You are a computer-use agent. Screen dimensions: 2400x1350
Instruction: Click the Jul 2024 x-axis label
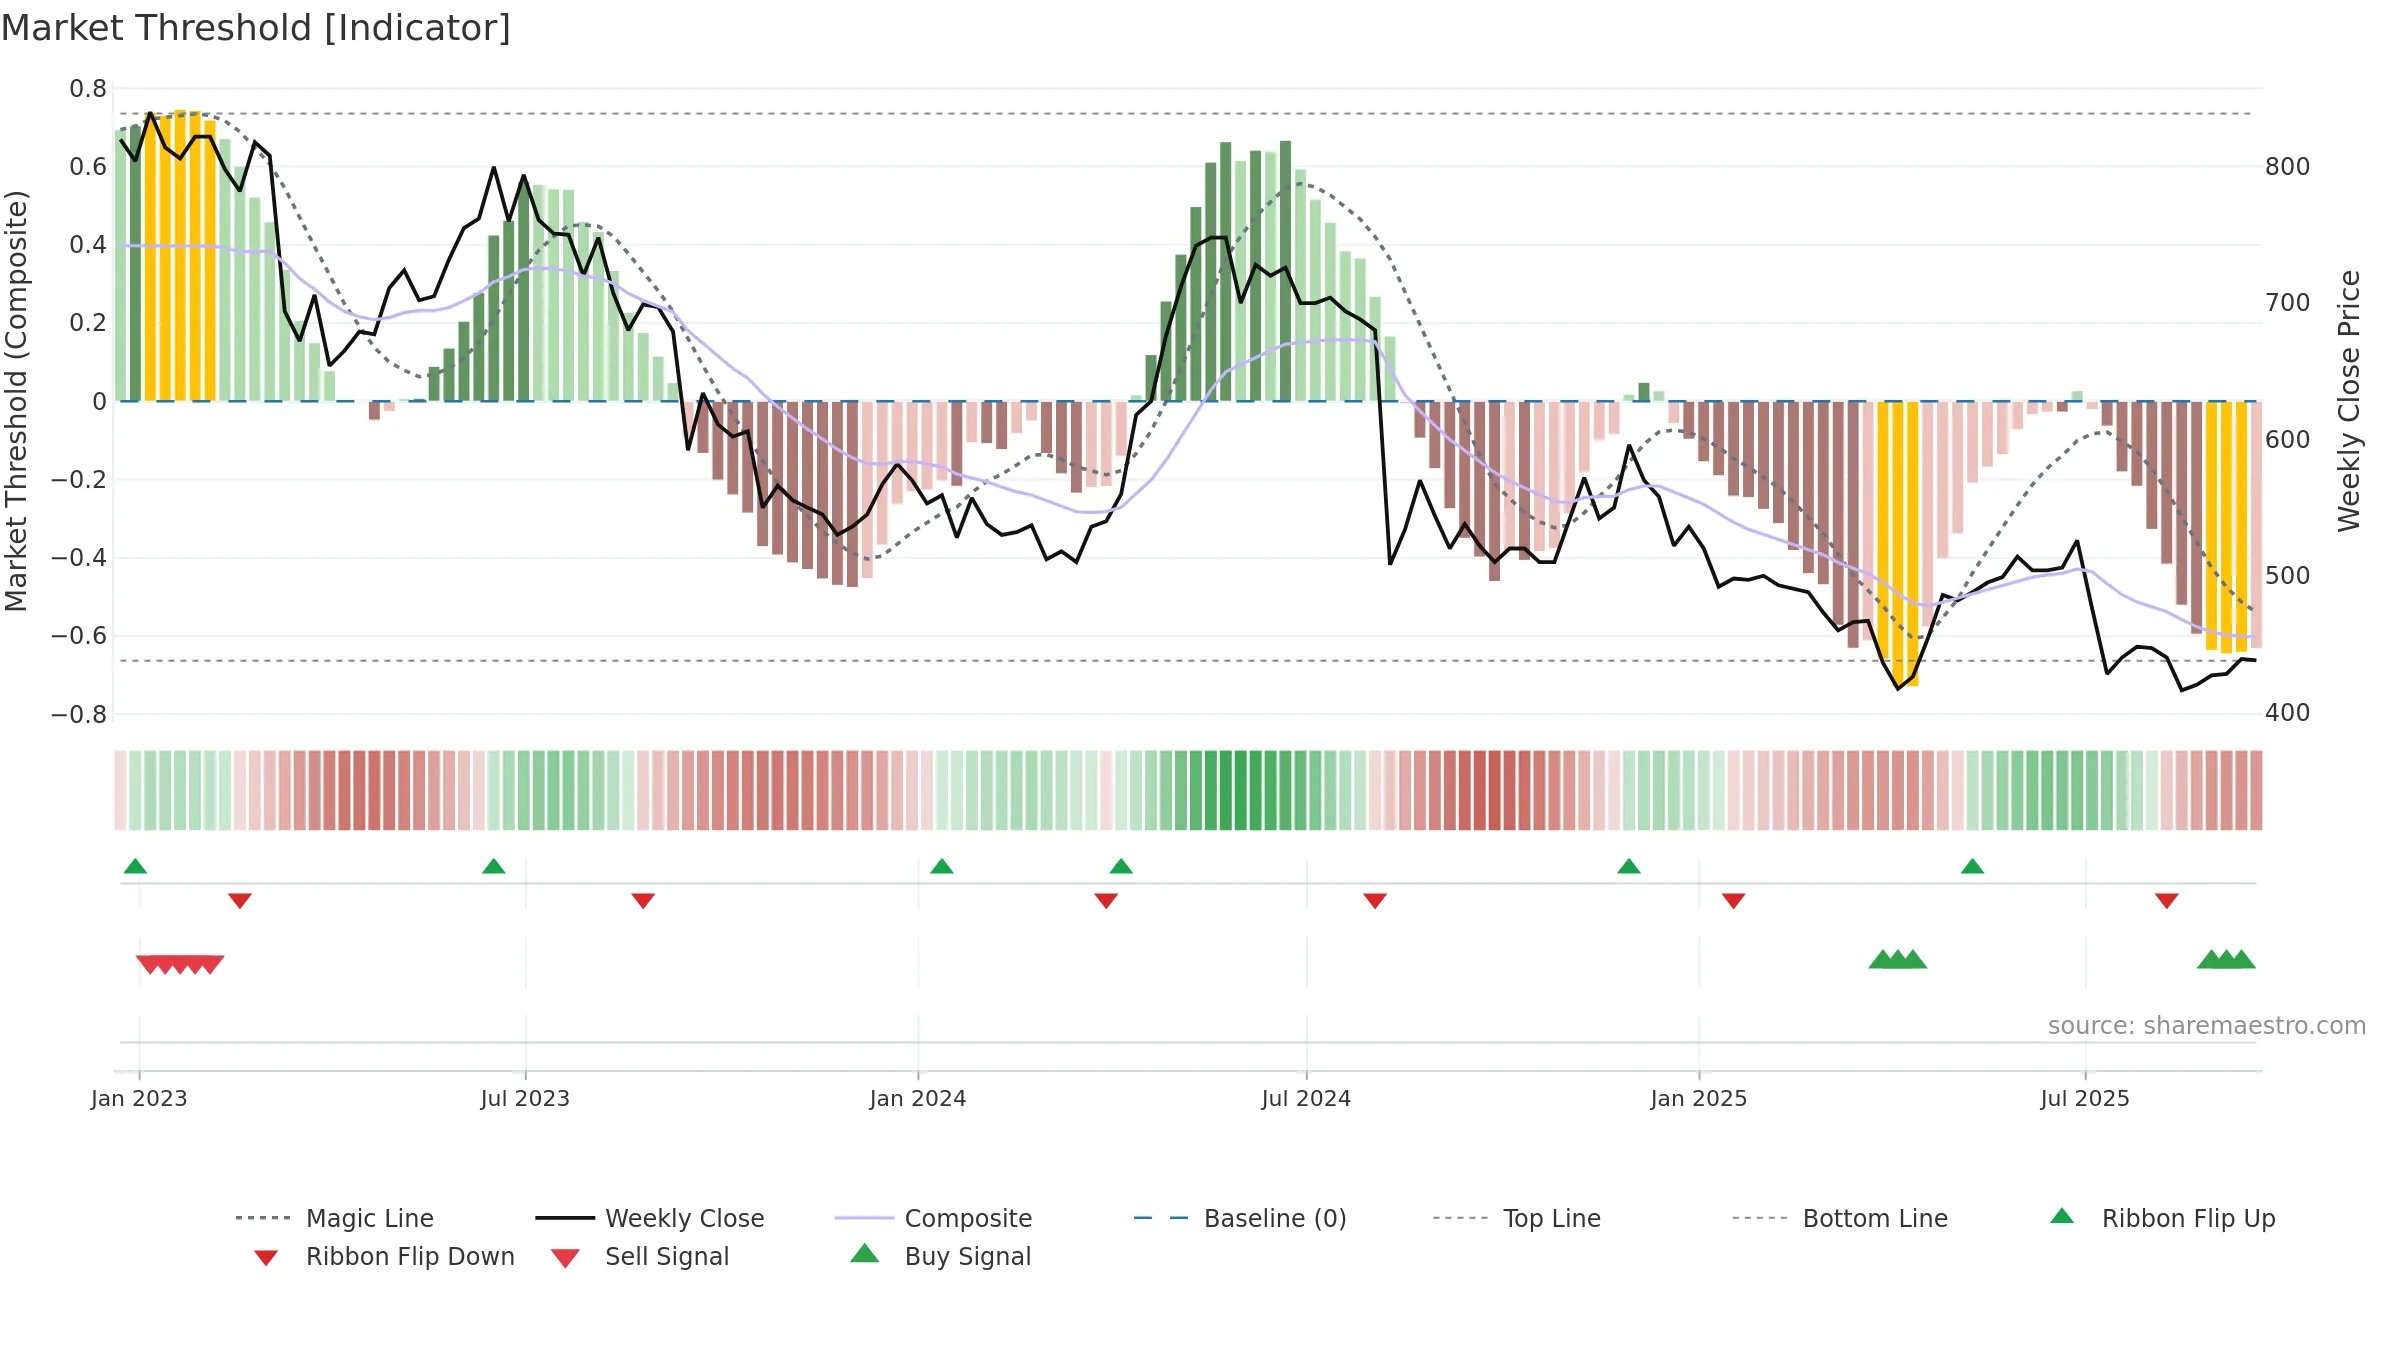1306,1098
